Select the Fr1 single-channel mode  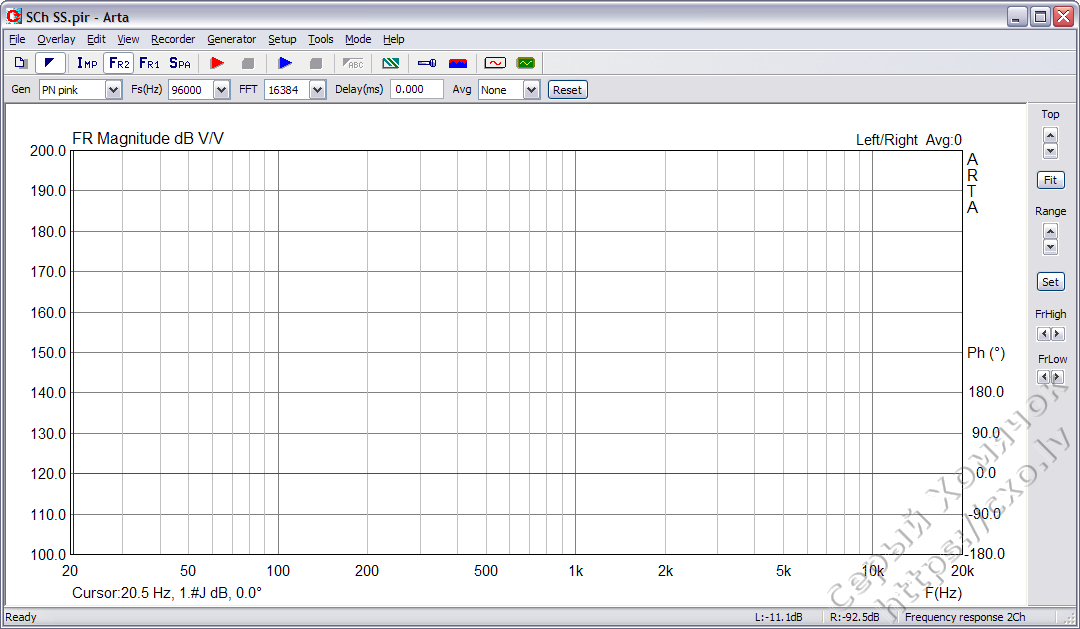tap(150, 62)
